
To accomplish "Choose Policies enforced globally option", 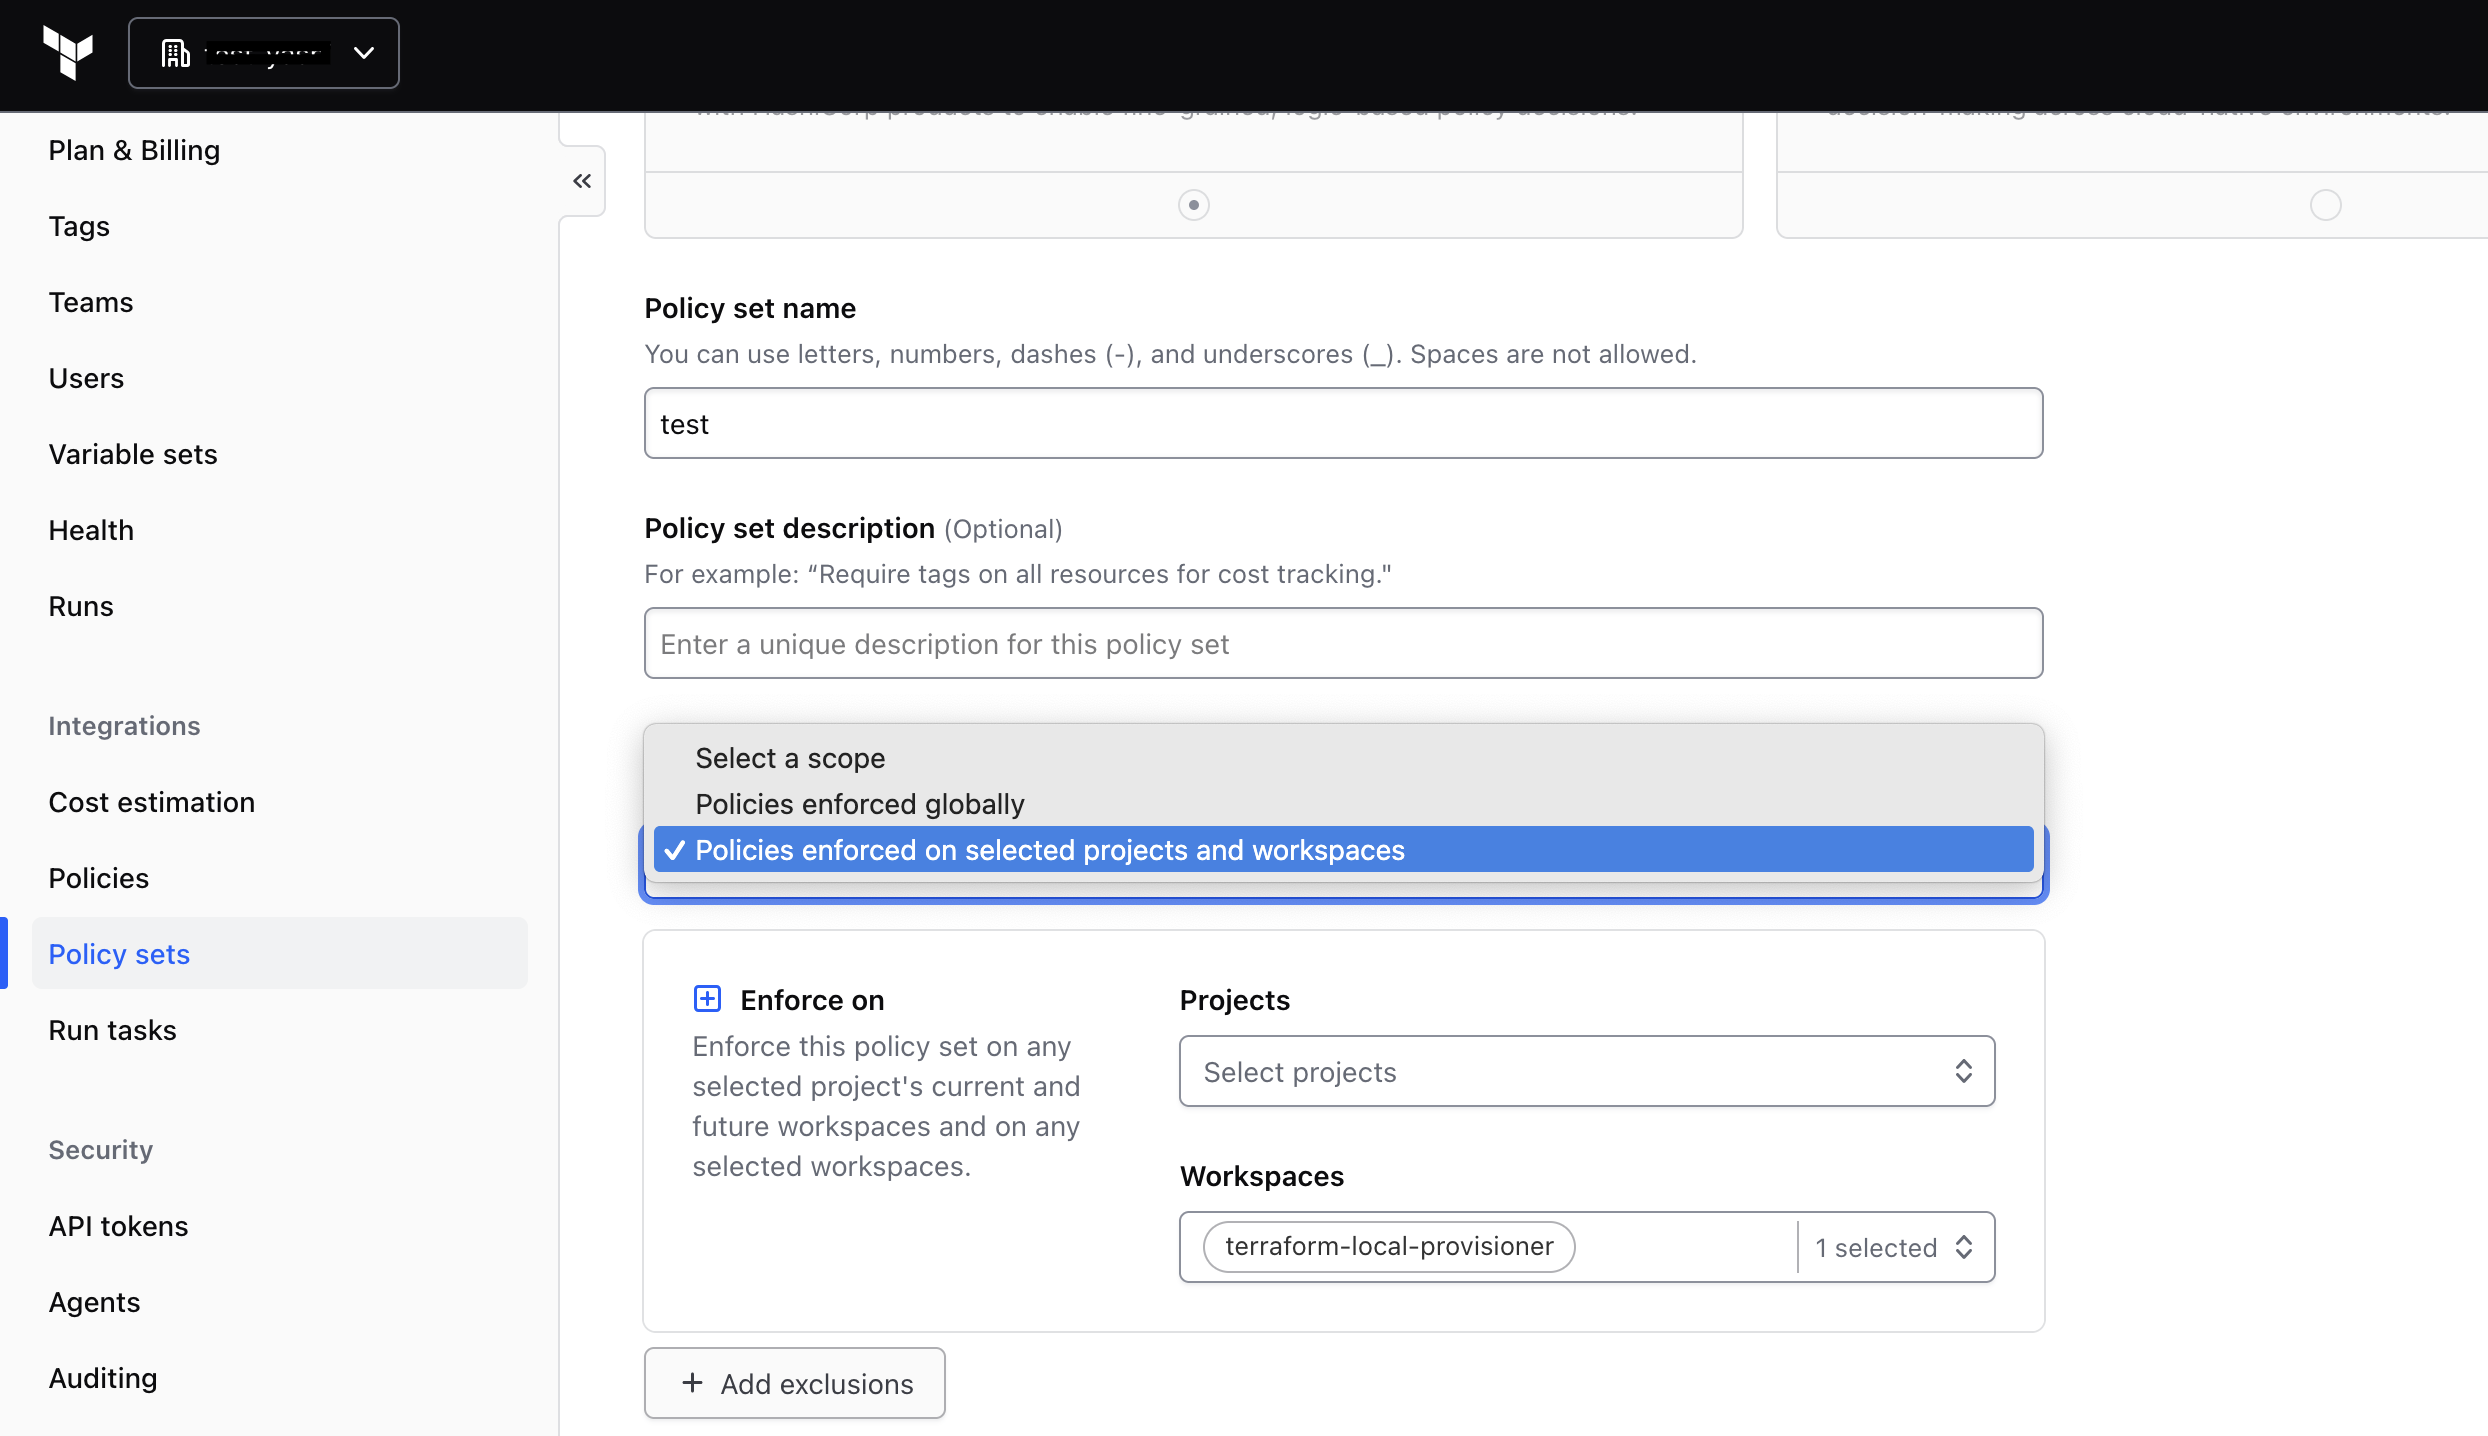I will [859, 804].
